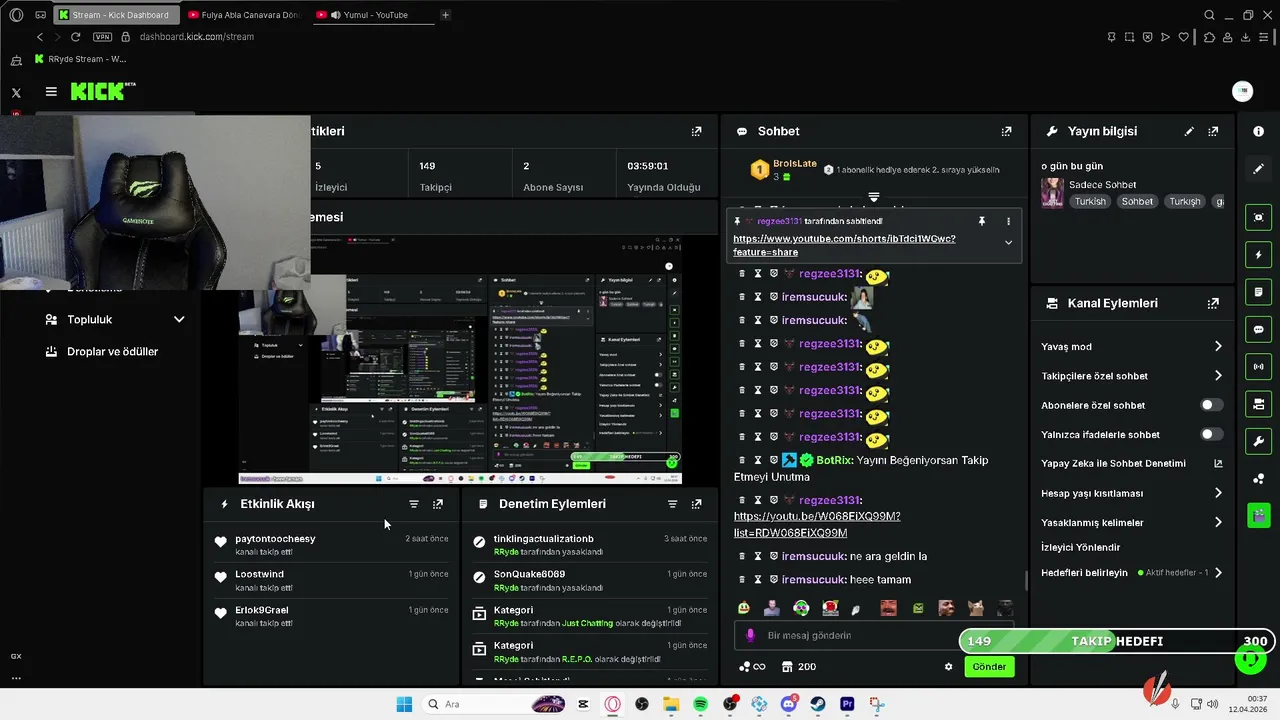Switch to Yumul - YouTube tab

click(x=374, y=15)
